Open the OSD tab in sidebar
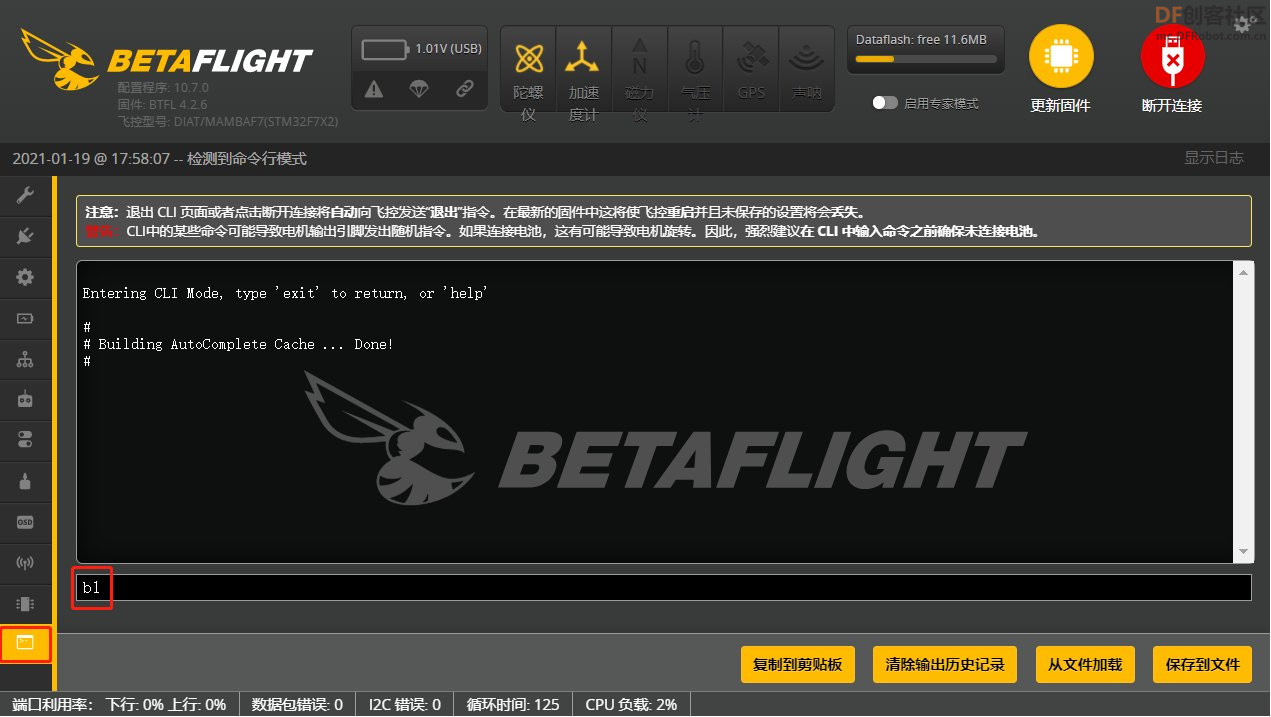This screenshot has width=1271, height=717. [x=25, y=522]
